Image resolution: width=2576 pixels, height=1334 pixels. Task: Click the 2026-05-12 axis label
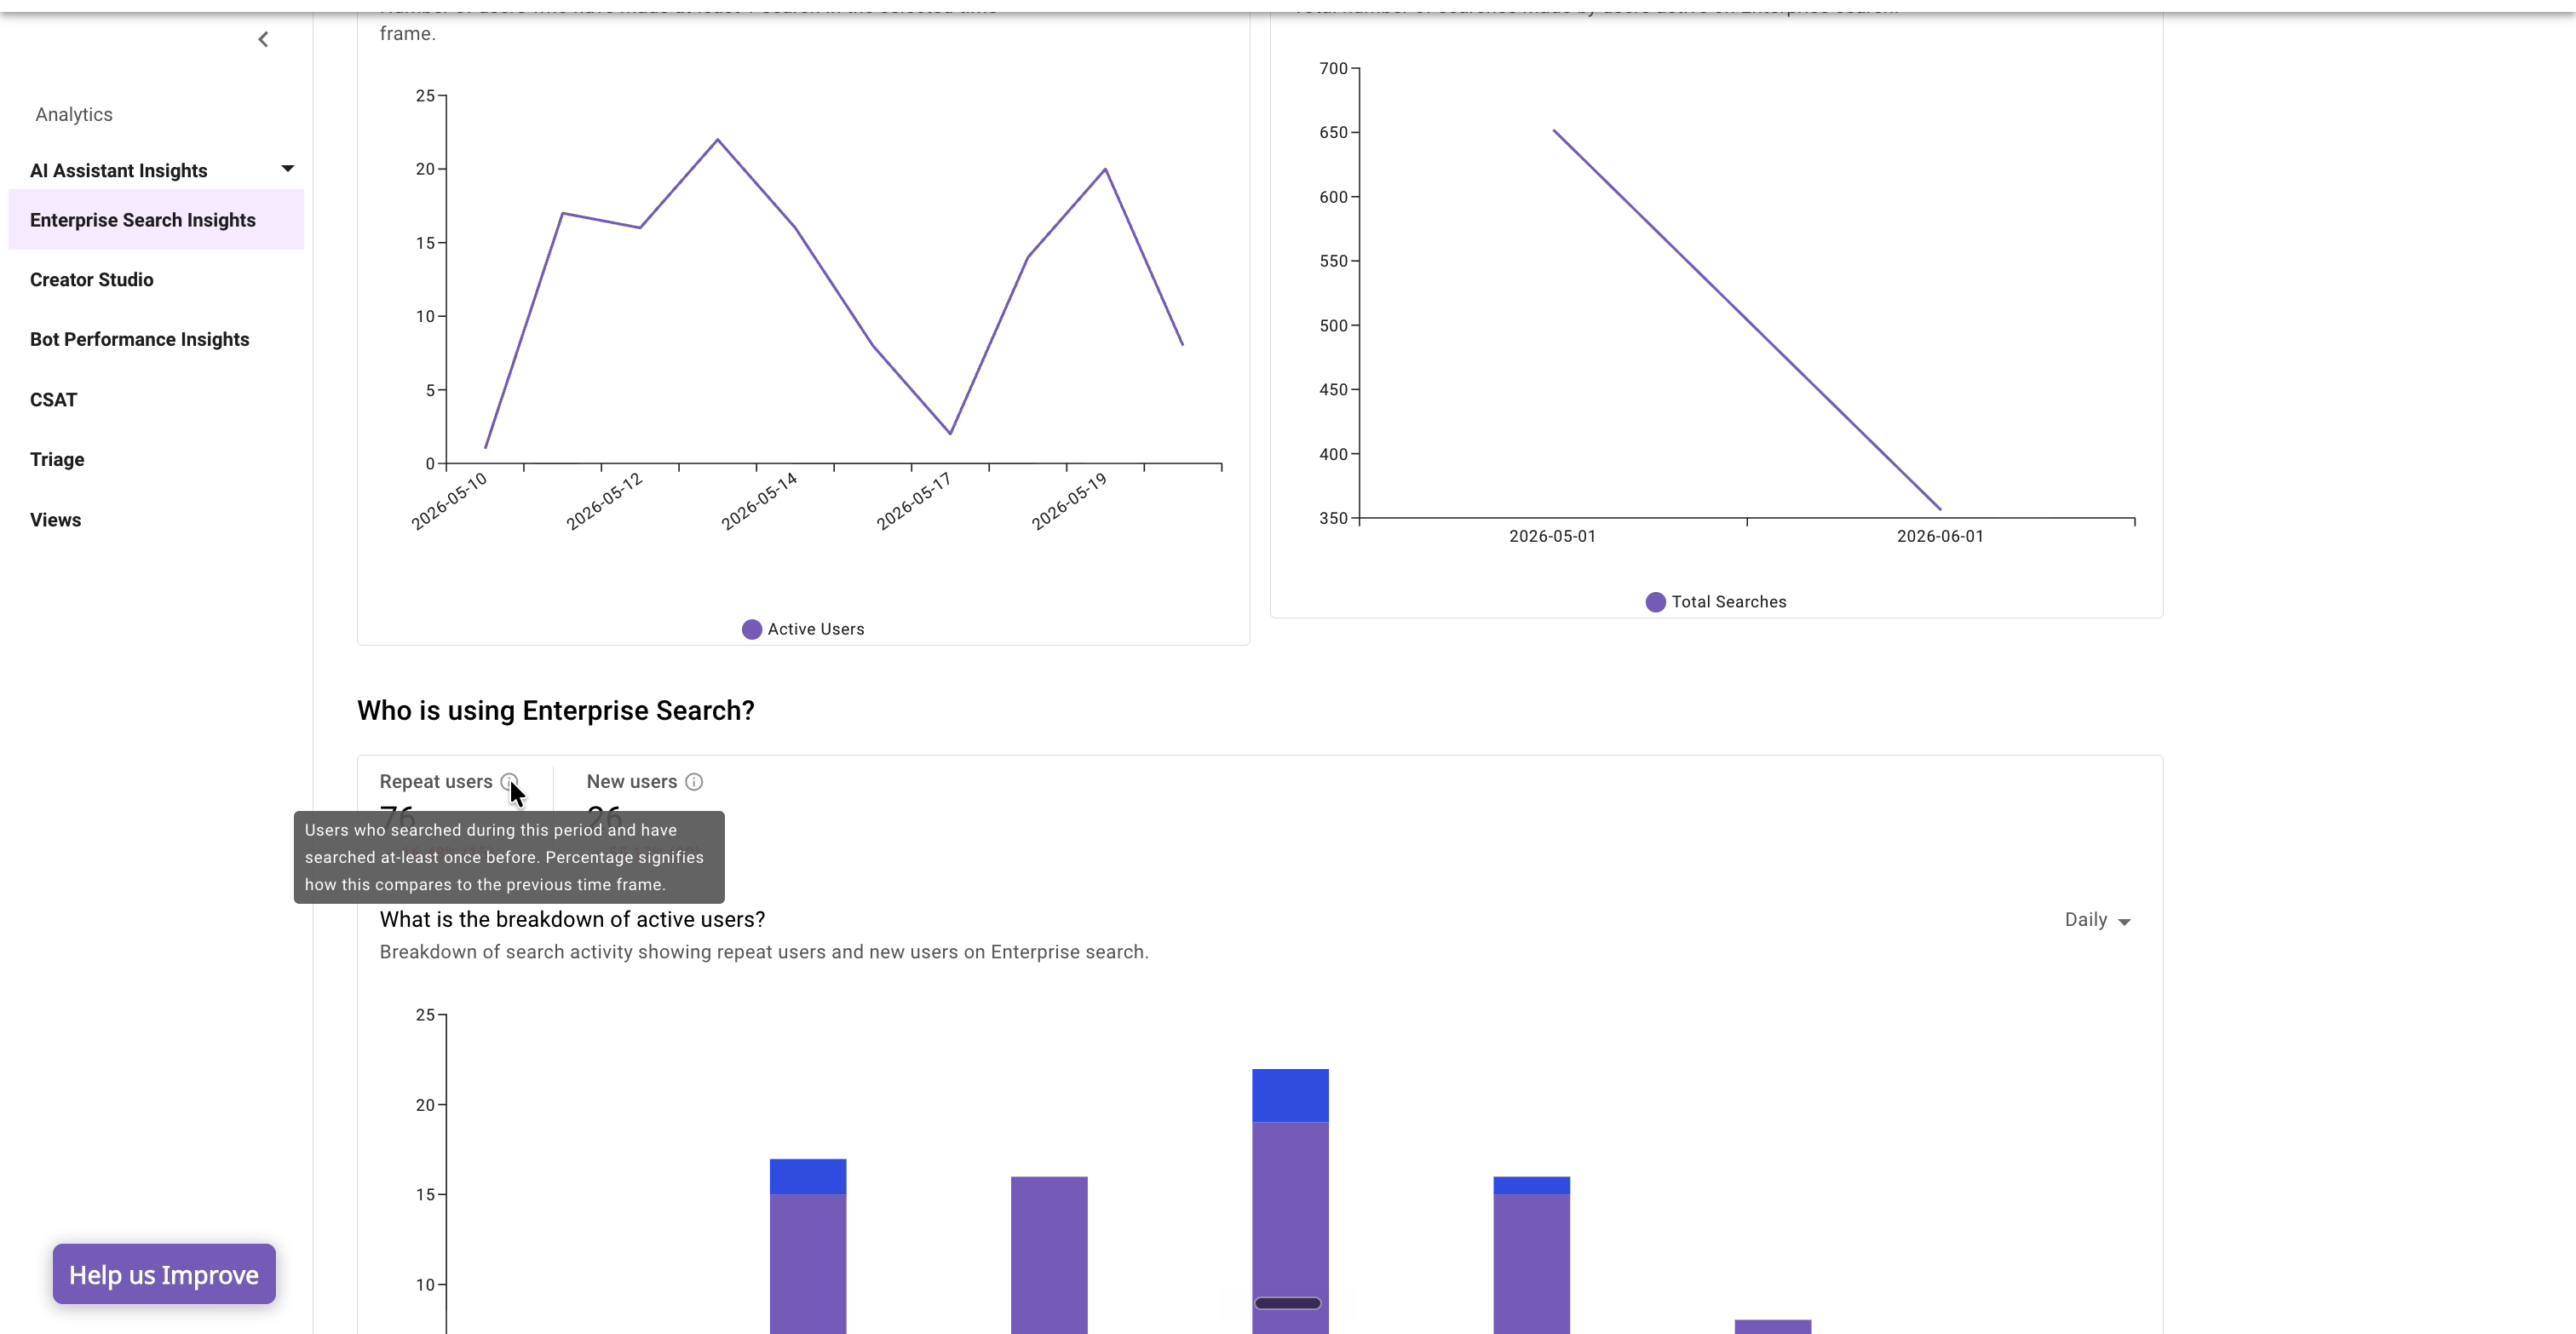[604, 501]
